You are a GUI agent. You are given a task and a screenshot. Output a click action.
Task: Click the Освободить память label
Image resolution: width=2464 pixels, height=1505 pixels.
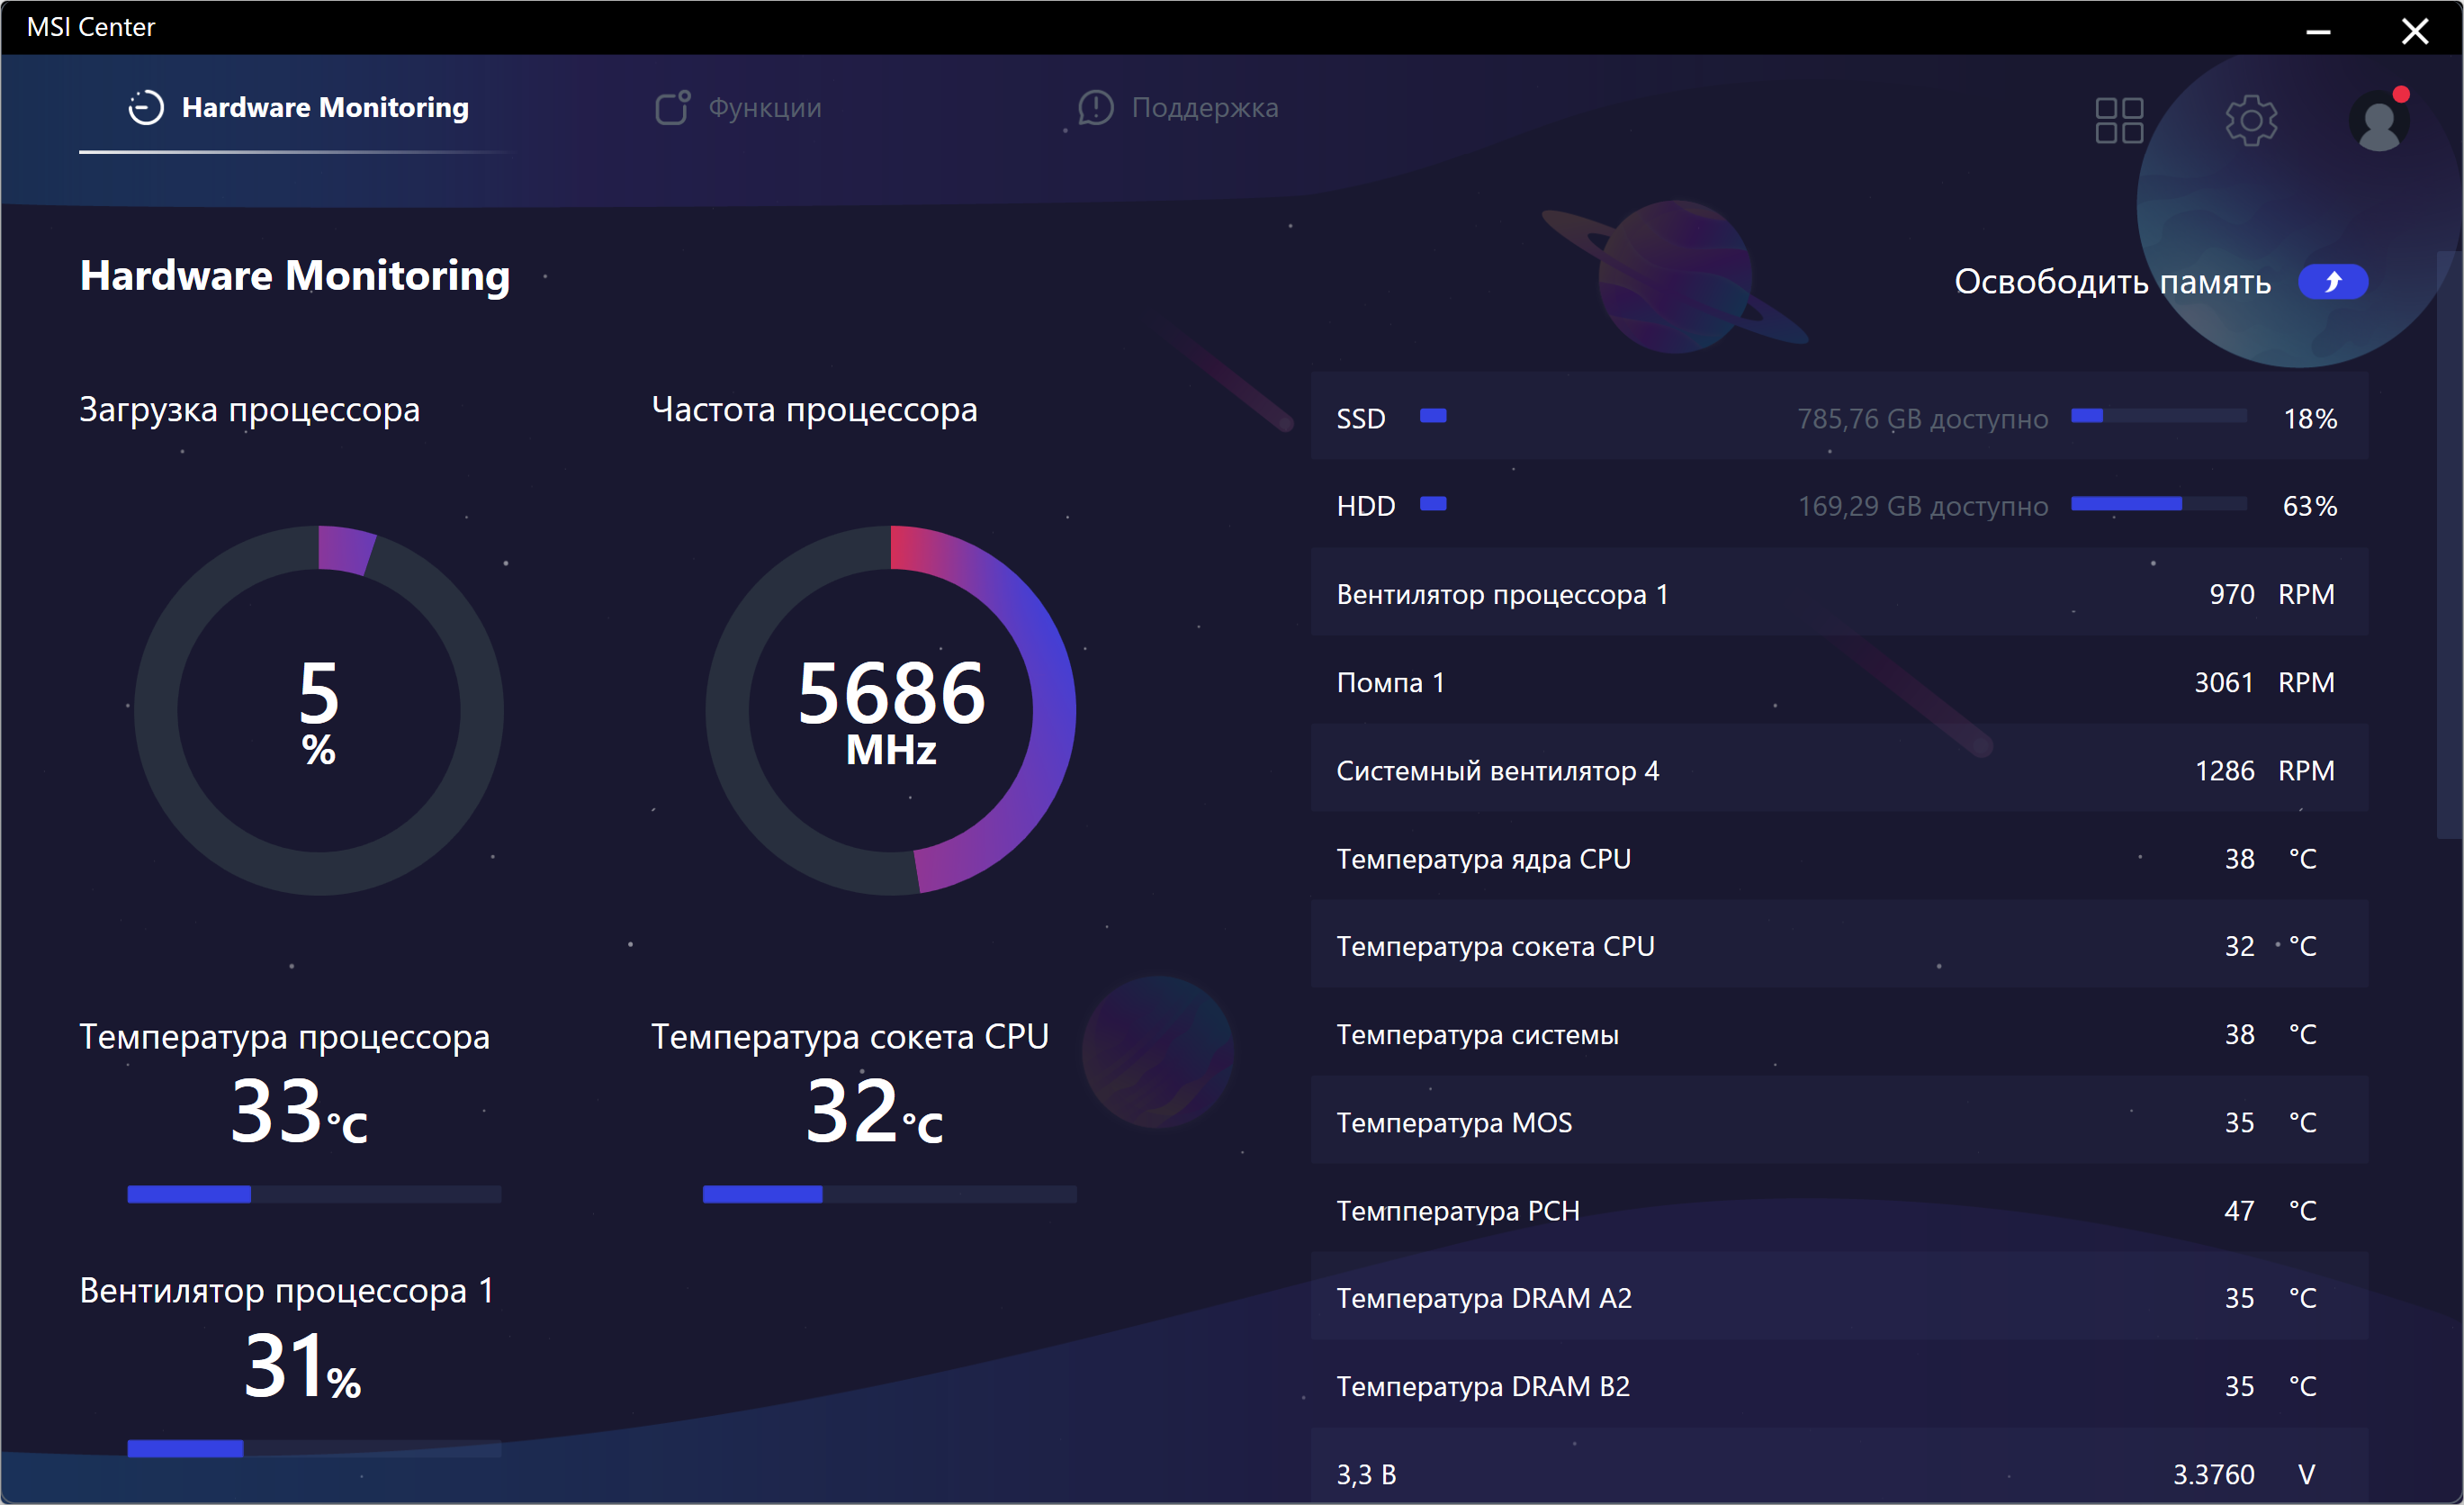2111,282
